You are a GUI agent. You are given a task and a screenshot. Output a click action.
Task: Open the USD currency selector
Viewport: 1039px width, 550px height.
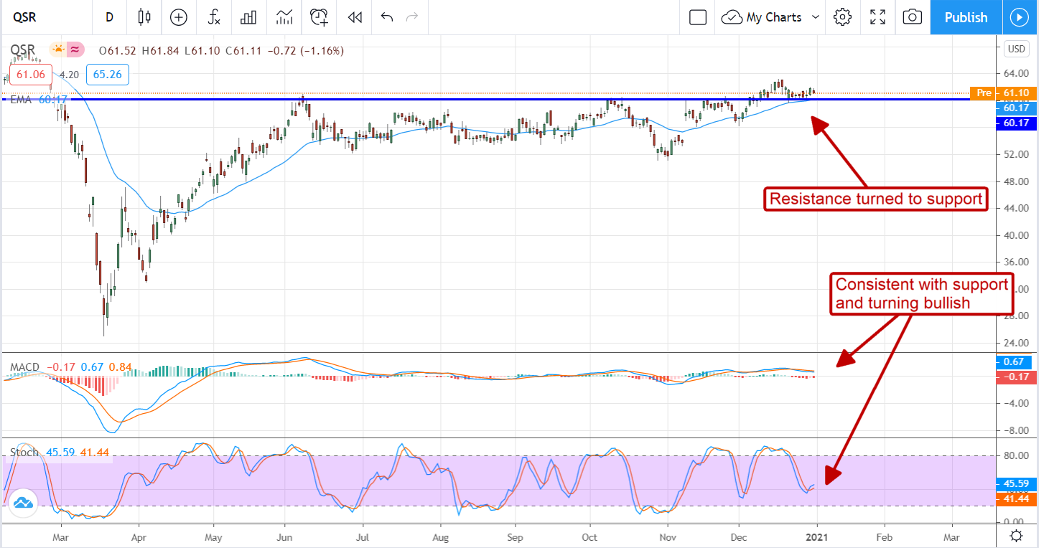coord(1017,49)
